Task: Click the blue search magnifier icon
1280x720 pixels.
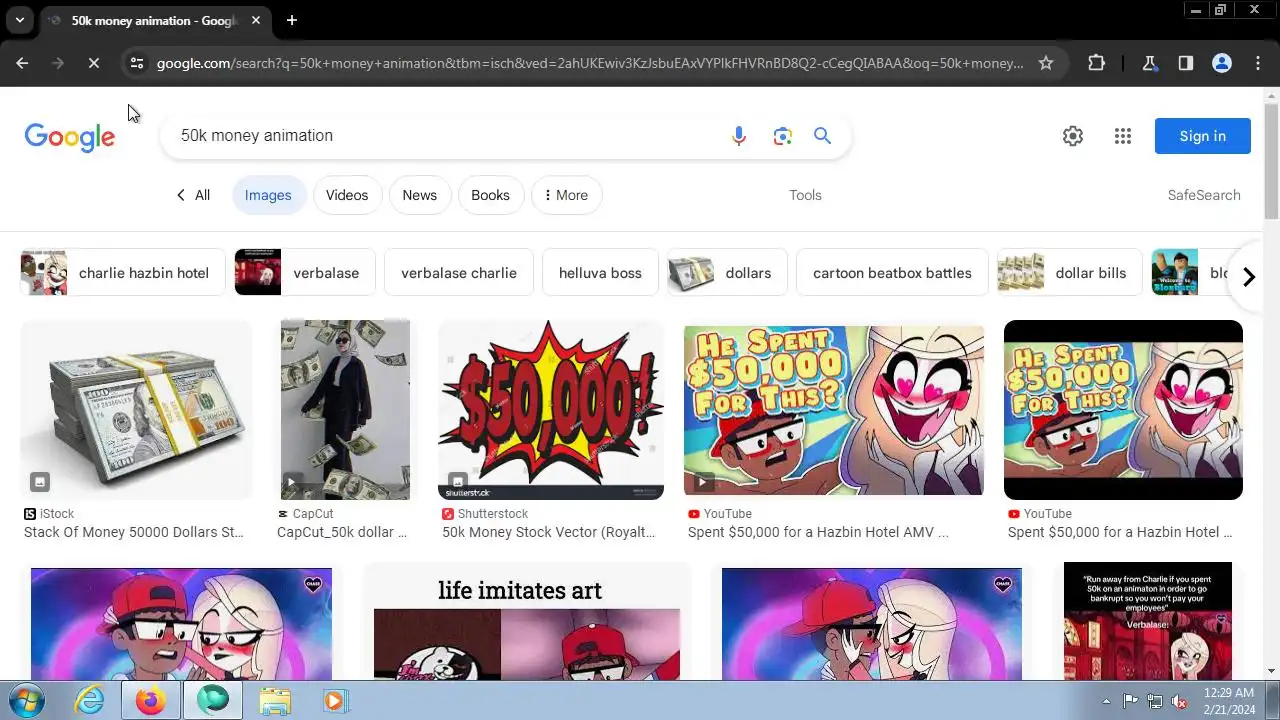Action: pos(822,135)
